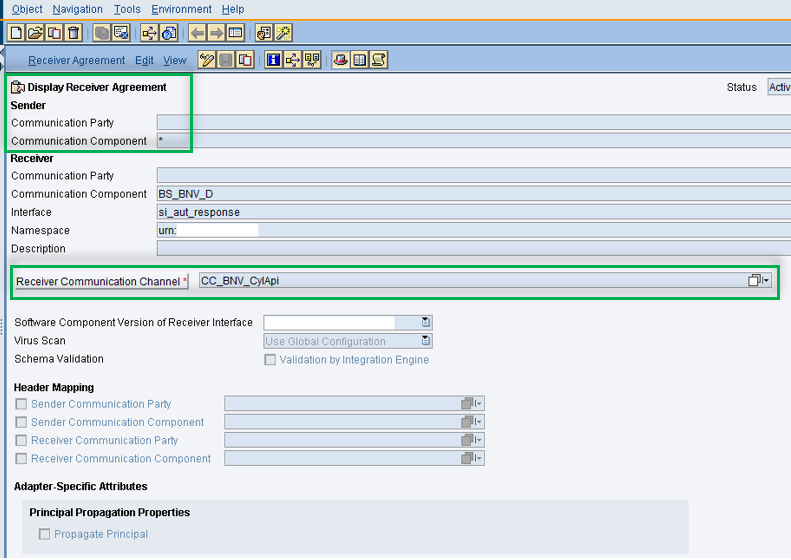The image size is (791, 560).
Task: Click the Back left-arrow icon
Action: [x=197, y=33]
